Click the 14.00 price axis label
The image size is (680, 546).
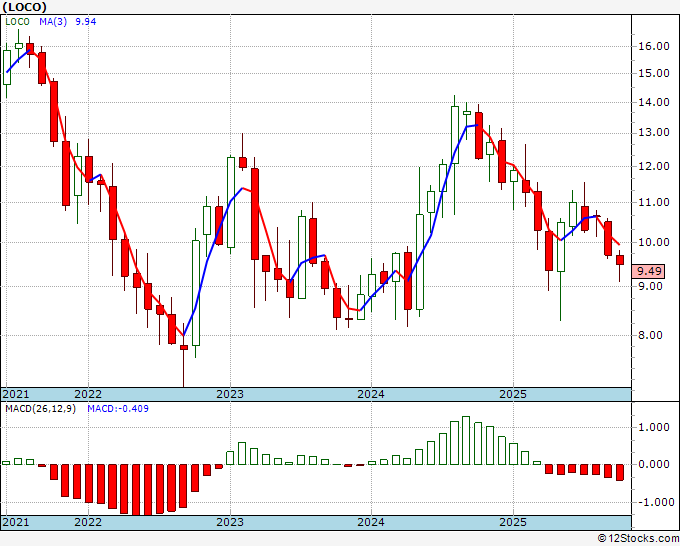pyautogui.click(x=654, y=103)
